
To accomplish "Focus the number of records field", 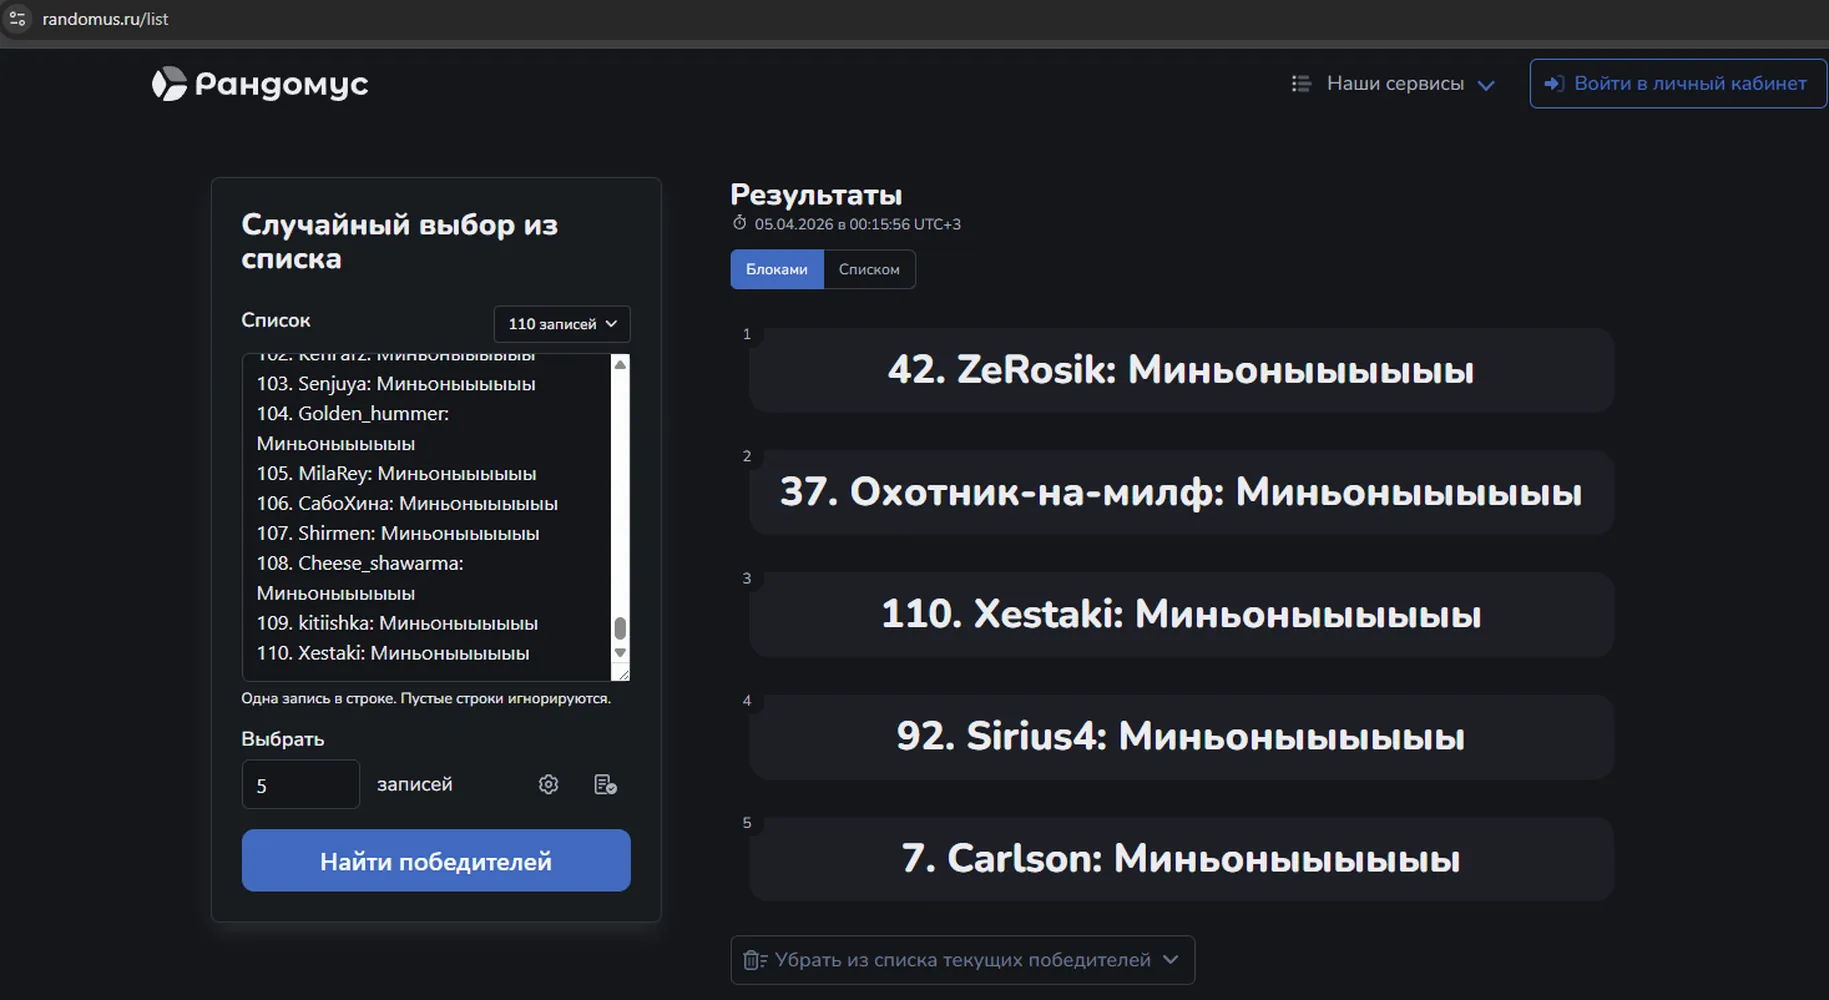I will pyautogui.click(x=300, y=785).
